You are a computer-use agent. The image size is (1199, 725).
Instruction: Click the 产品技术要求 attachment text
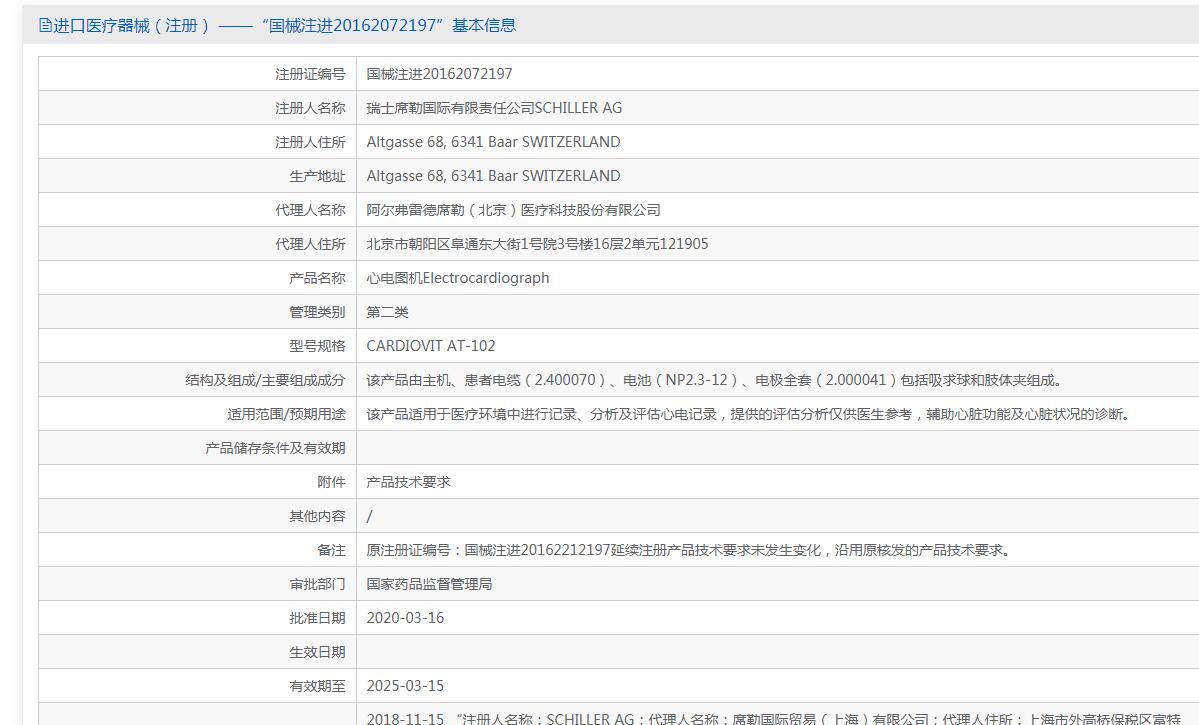point(408,482)
